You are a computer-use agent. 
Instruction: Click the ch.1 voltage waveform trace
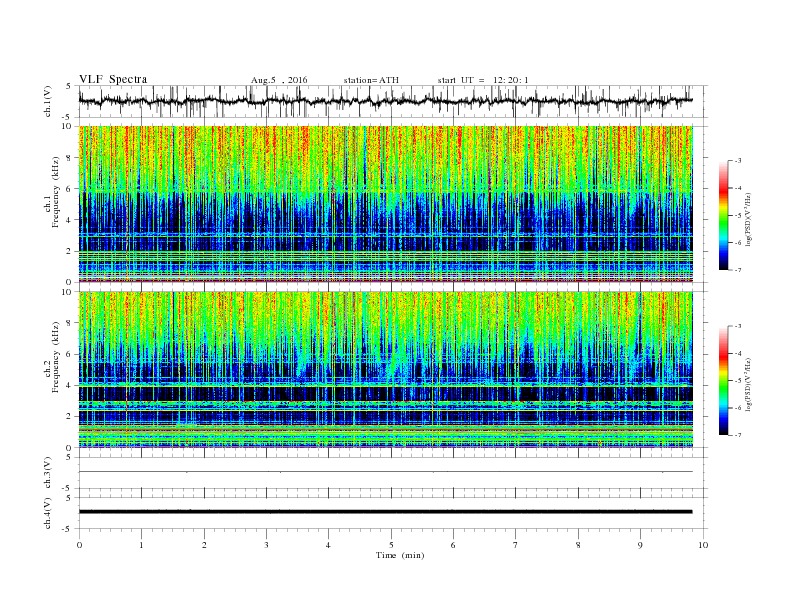(x=385, y=101)
